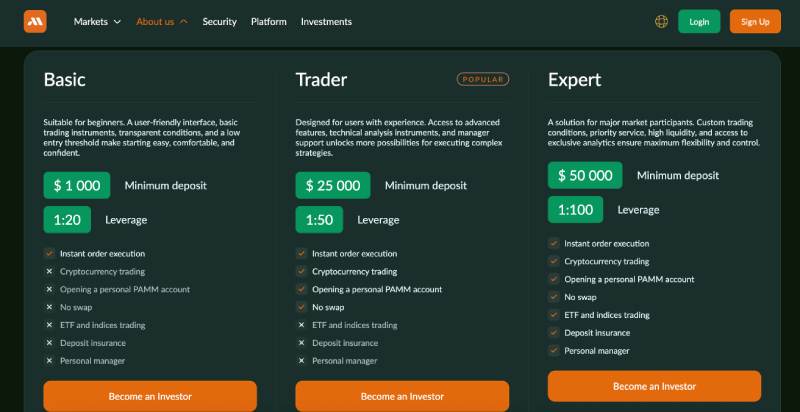This screenshot has width=800, height=412.
Task: Click the X icon beside Trader ETF and indices trading
Action: coord(301,325)
